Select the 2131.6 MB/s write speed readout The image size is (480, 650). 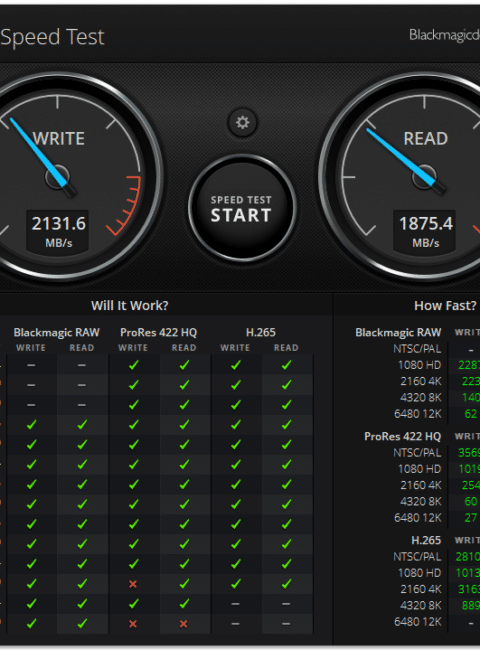pos(58,231)
